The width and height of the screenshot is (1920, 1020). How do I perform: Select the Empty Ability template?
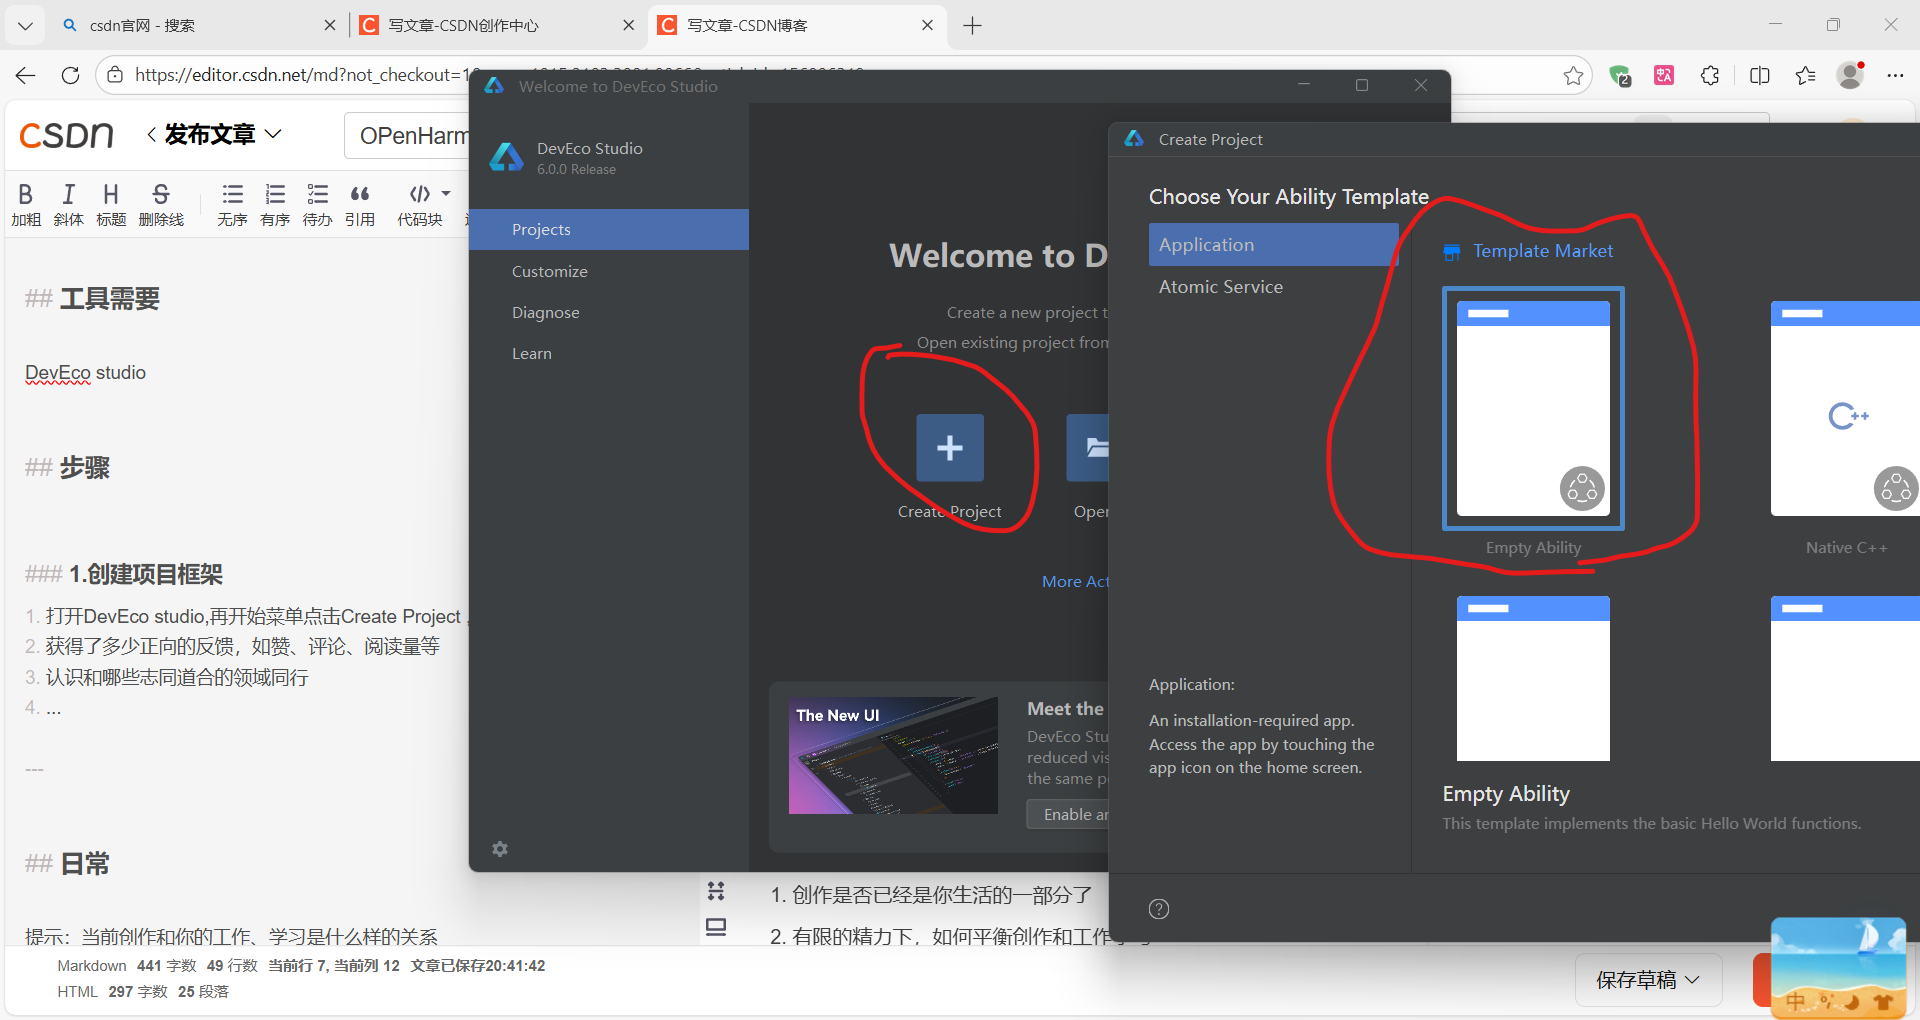(x=1533, y=408)
